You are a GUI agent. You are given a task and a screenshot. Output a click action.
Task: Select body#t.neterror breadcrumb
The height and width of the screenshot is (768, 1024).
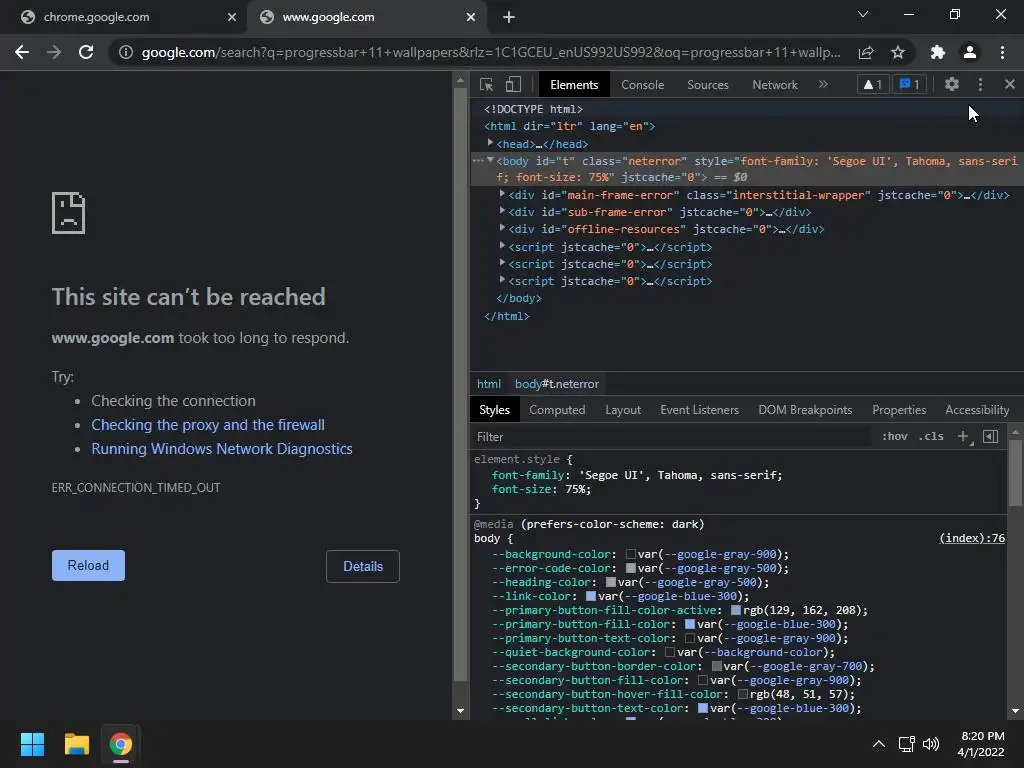tap(556, 384)
